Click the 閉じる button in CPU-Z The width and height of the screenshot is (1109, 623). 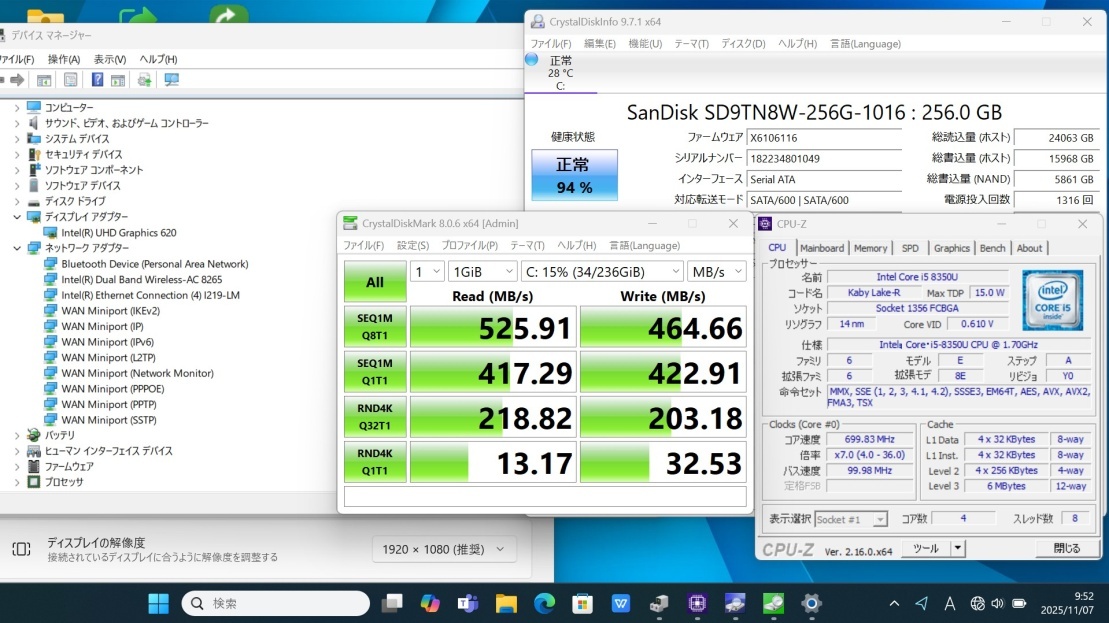click(x=1067, y=548)
